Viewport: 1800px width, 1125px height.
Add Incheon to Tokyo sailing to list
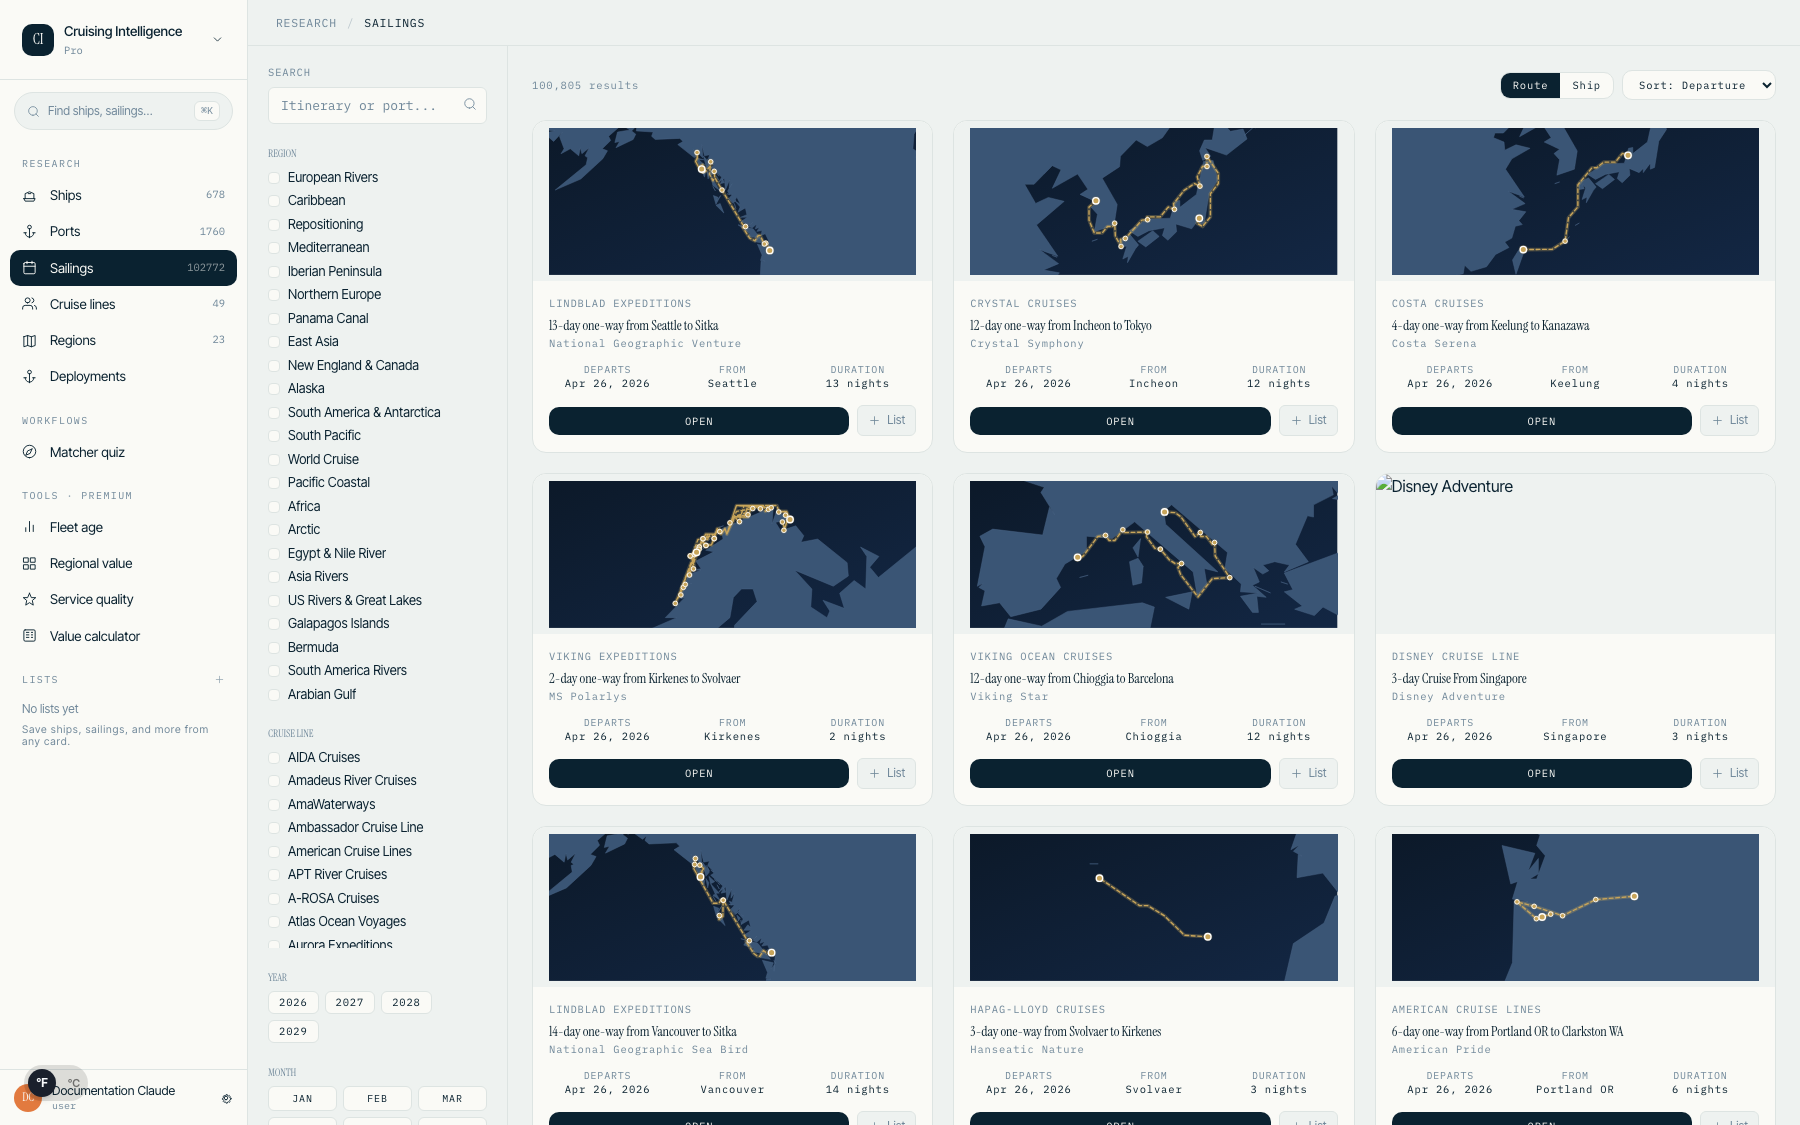(x=1308, y=421)
